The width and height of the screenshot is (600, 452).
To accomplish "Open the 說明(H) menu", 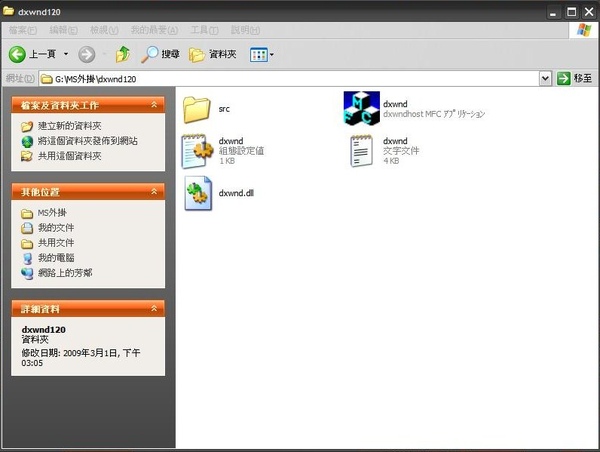I will click(245, 30).
